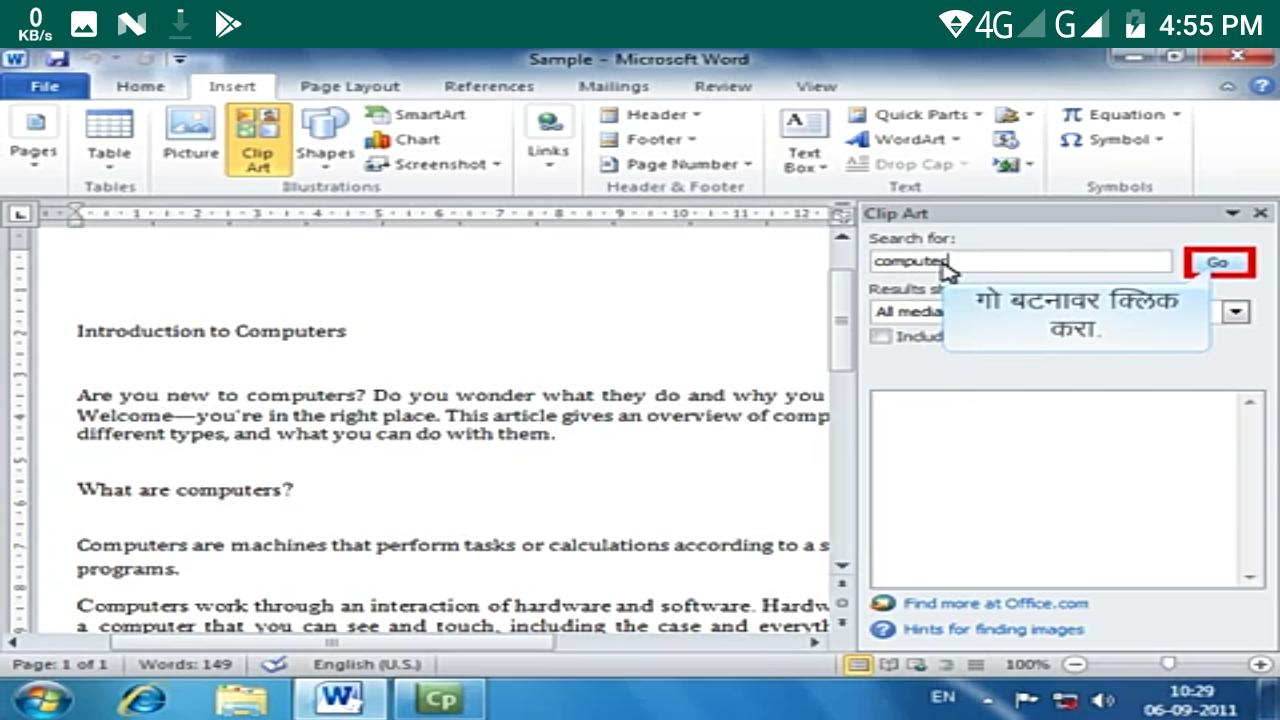Switch to the Page Layout tab
Image resolution: width=1280 pixels, height=720 pixels.
pyautogui.click(x=350, y=87)
